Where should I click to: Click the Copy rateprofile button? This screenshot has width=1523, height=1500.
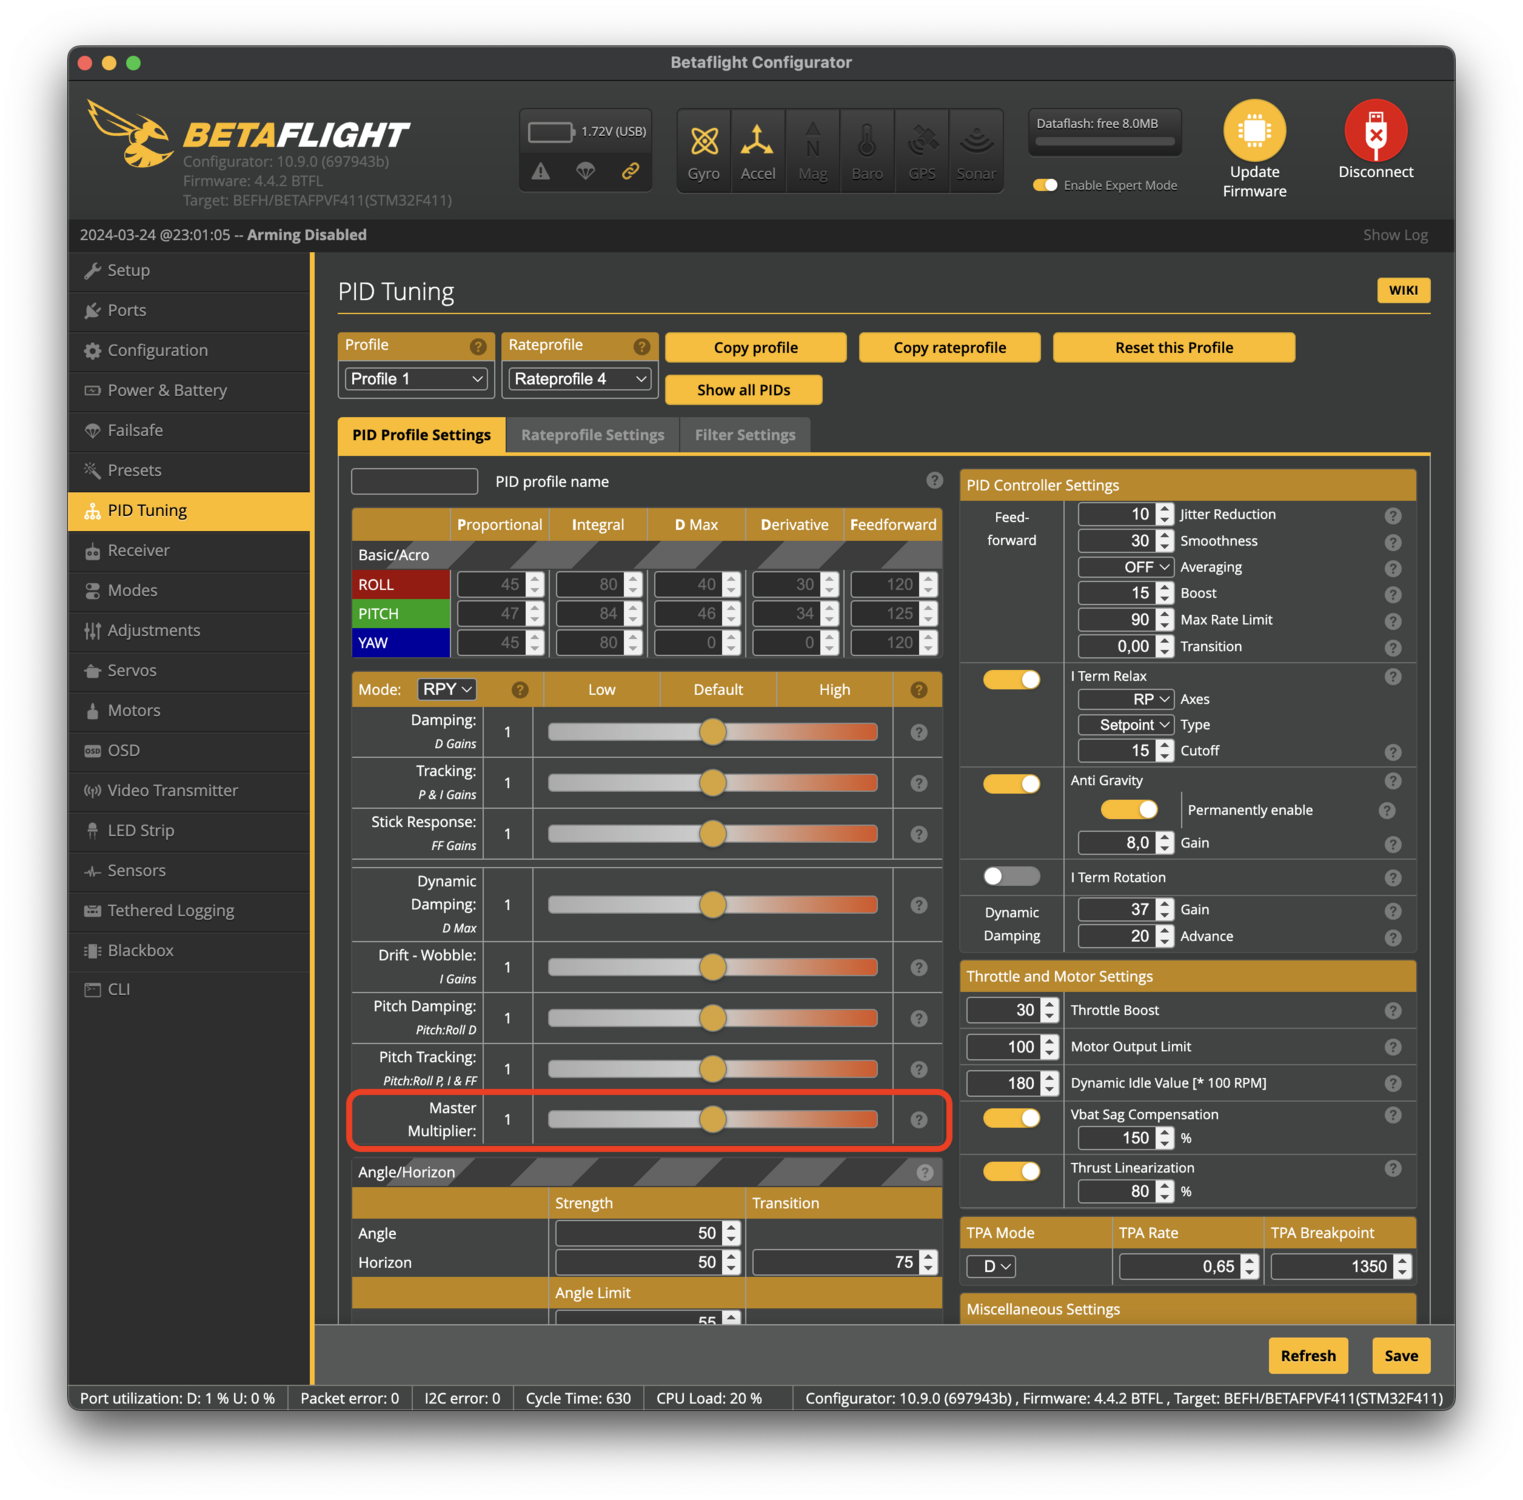(949, 347)
